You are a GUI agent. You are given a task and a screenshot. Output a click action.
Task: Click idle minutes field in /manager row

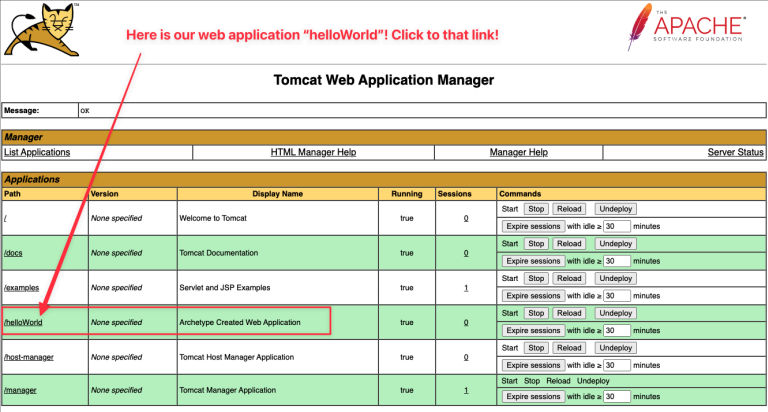click(x=617, y=396)
